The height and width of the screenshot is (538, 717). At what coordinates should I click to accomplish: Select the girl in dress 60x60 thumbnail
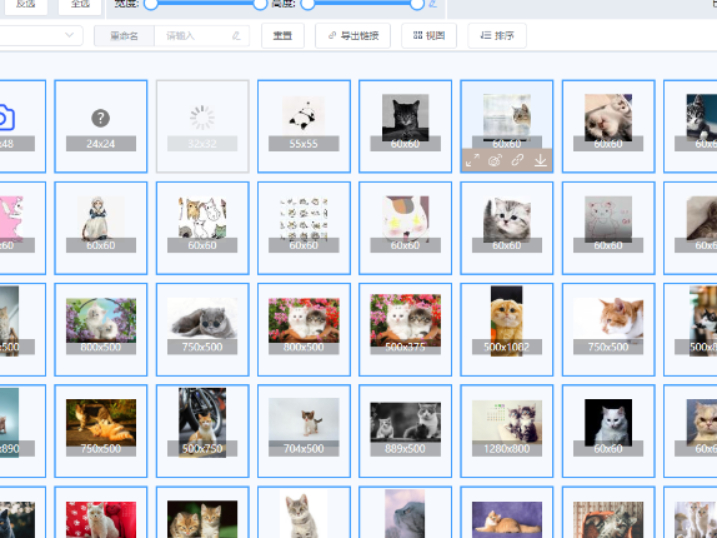[x=101, y=228]
